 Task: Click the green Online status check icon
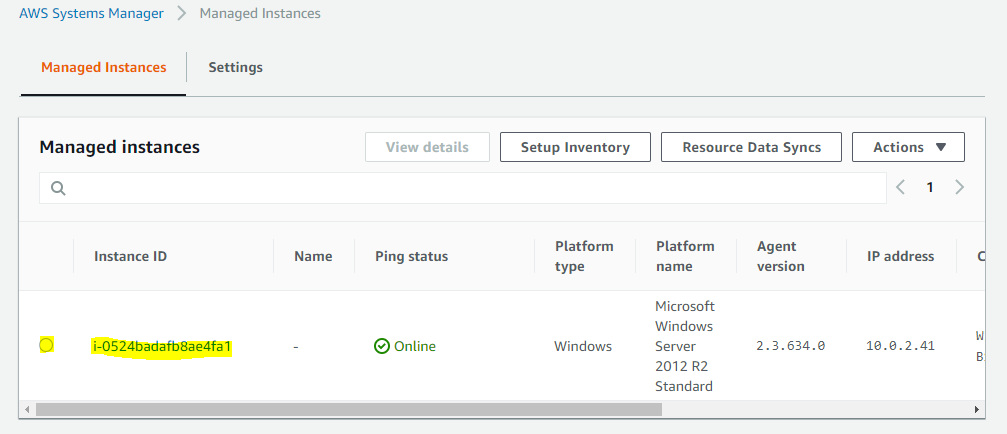(x=381, y=347)
